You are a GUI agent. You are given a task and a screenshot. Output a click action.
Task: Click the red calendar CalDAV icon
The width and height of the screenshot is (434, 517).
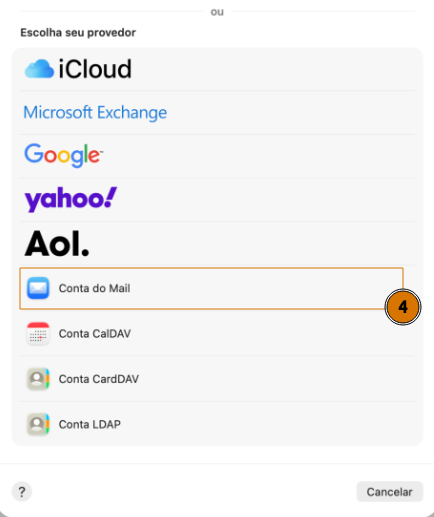[38, 333]
